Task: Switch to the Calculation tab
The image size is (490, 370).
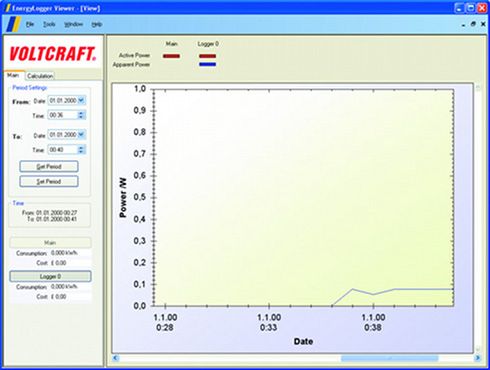Action: [40, 76]
